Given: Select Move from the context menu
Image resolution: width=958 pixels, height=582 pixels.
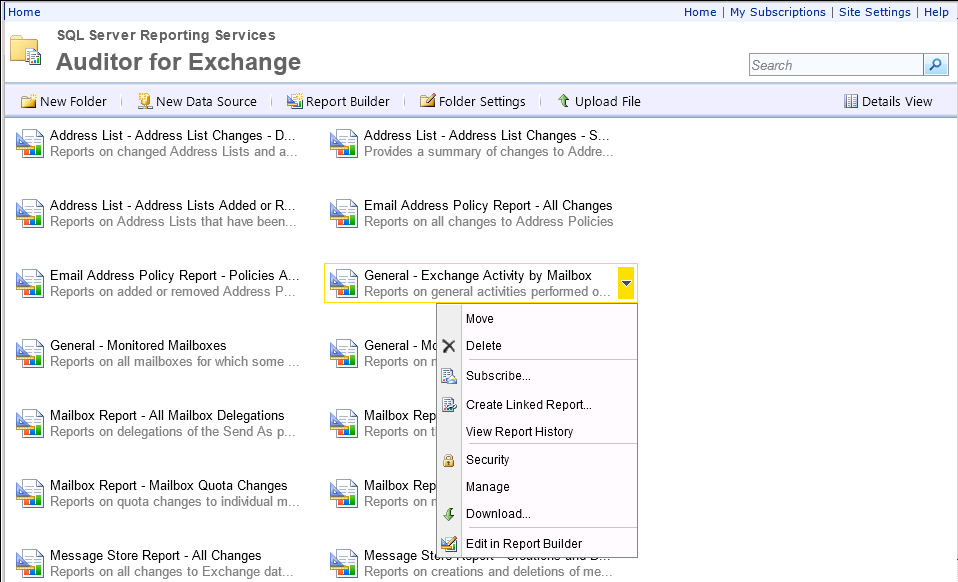Looking at the screenshot, I should click(480, 319).
